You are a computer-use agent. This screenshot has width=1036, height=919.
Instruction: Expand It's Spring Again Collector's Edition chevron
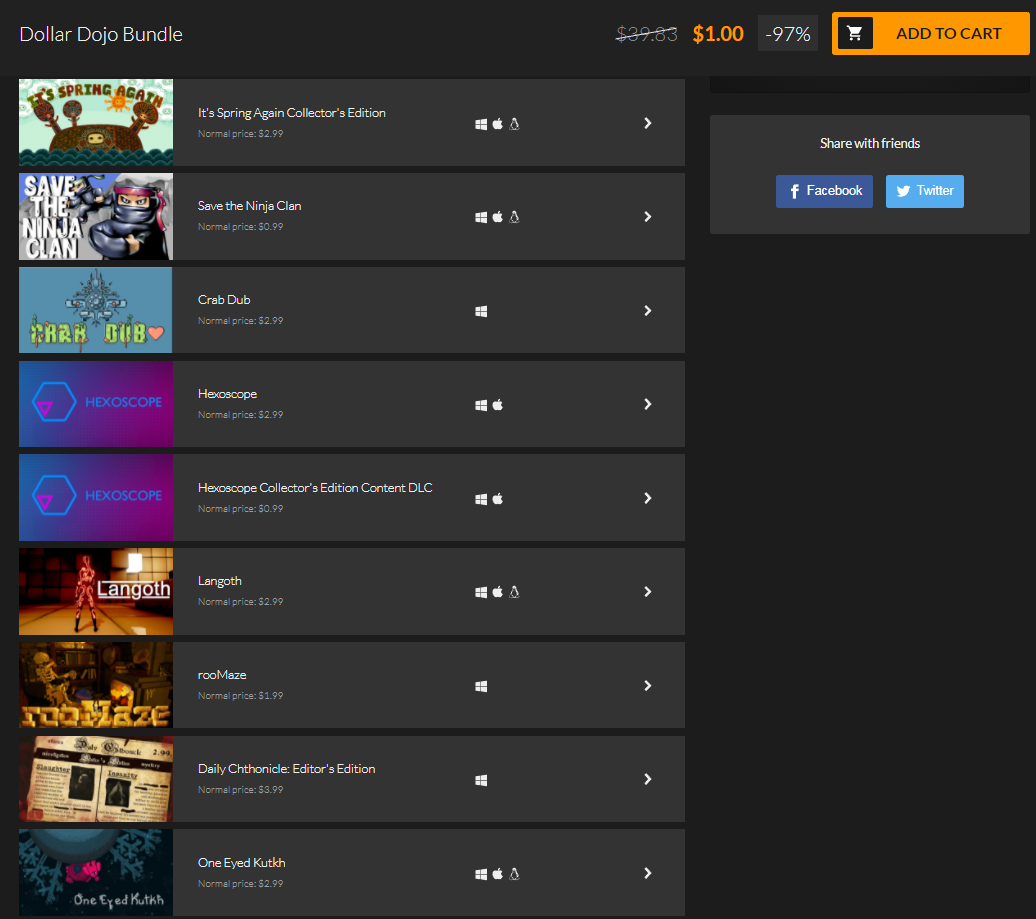pos(648,123)
